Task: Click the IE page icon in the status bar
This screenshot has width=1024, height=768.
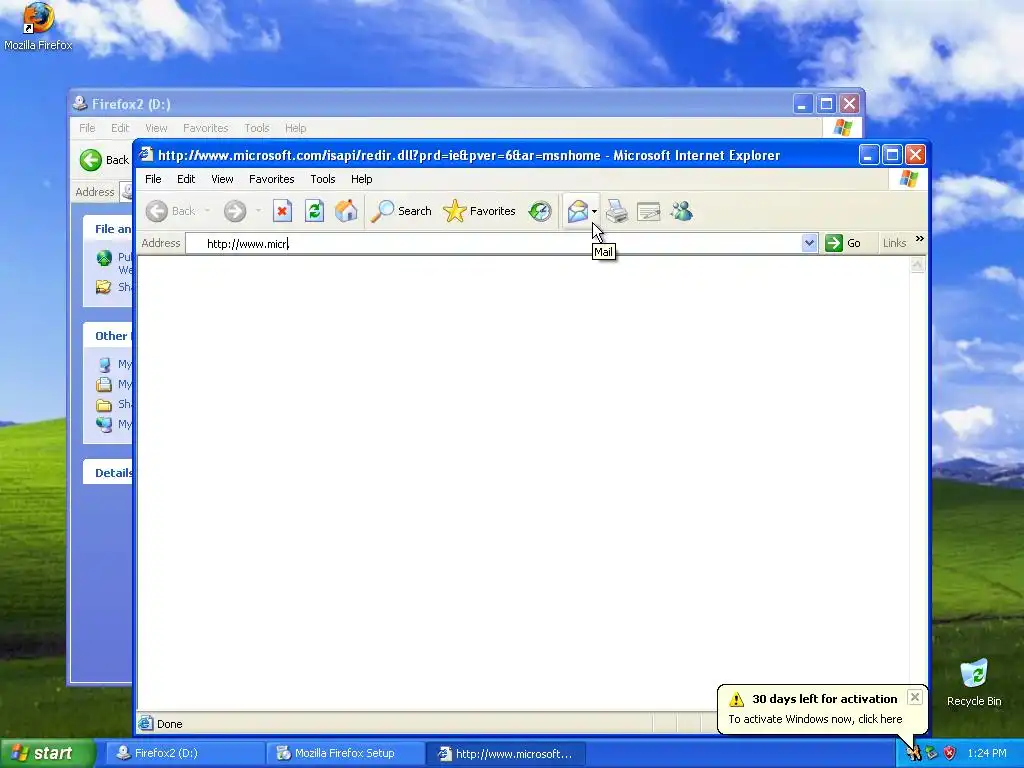Action: click(x=146, y=723)
